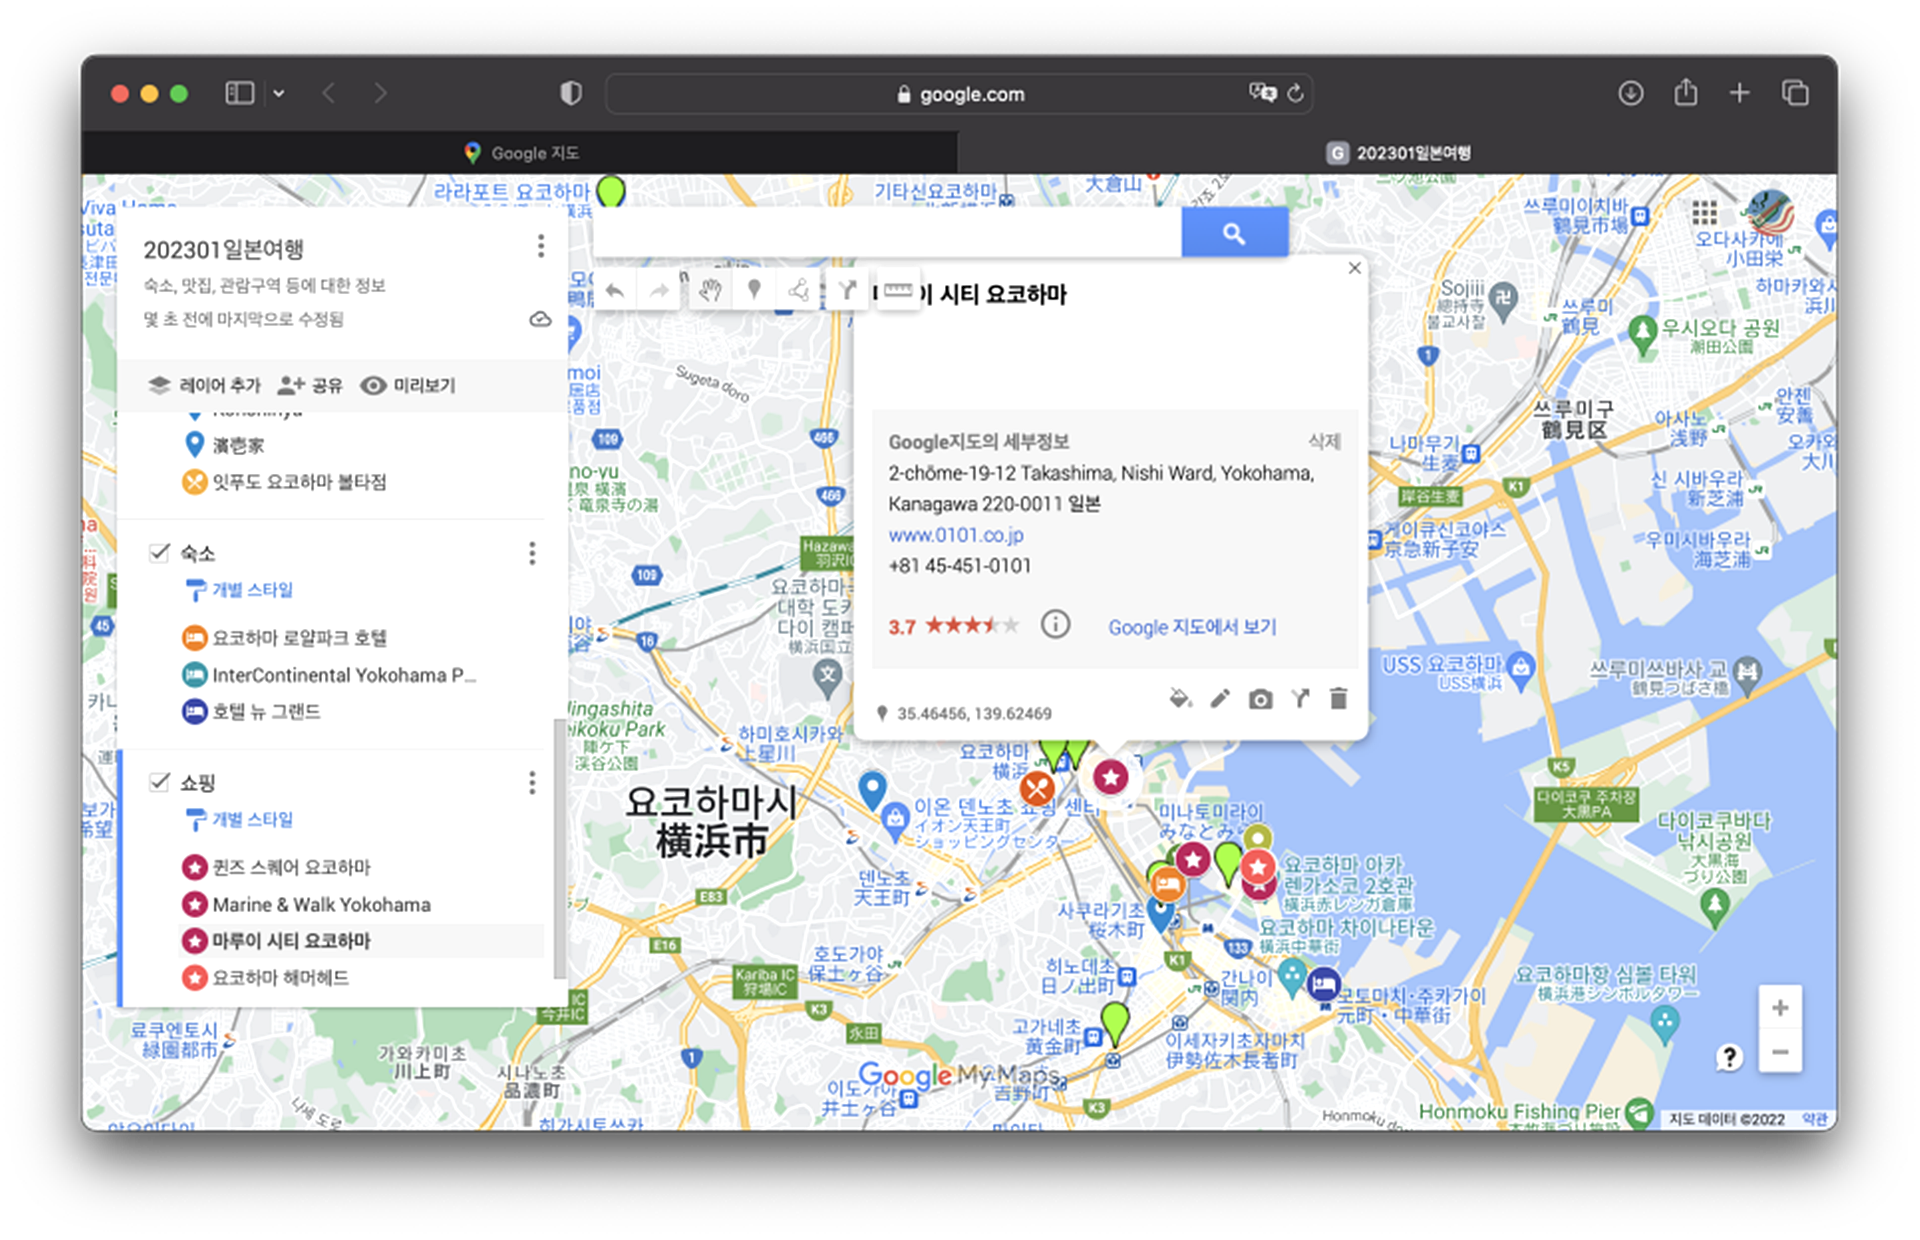Image resolution: width=1920 pixels, height=1240 pixels.
Task: Toggle 미리보기 preview eye button
Action: click(408, 385)
